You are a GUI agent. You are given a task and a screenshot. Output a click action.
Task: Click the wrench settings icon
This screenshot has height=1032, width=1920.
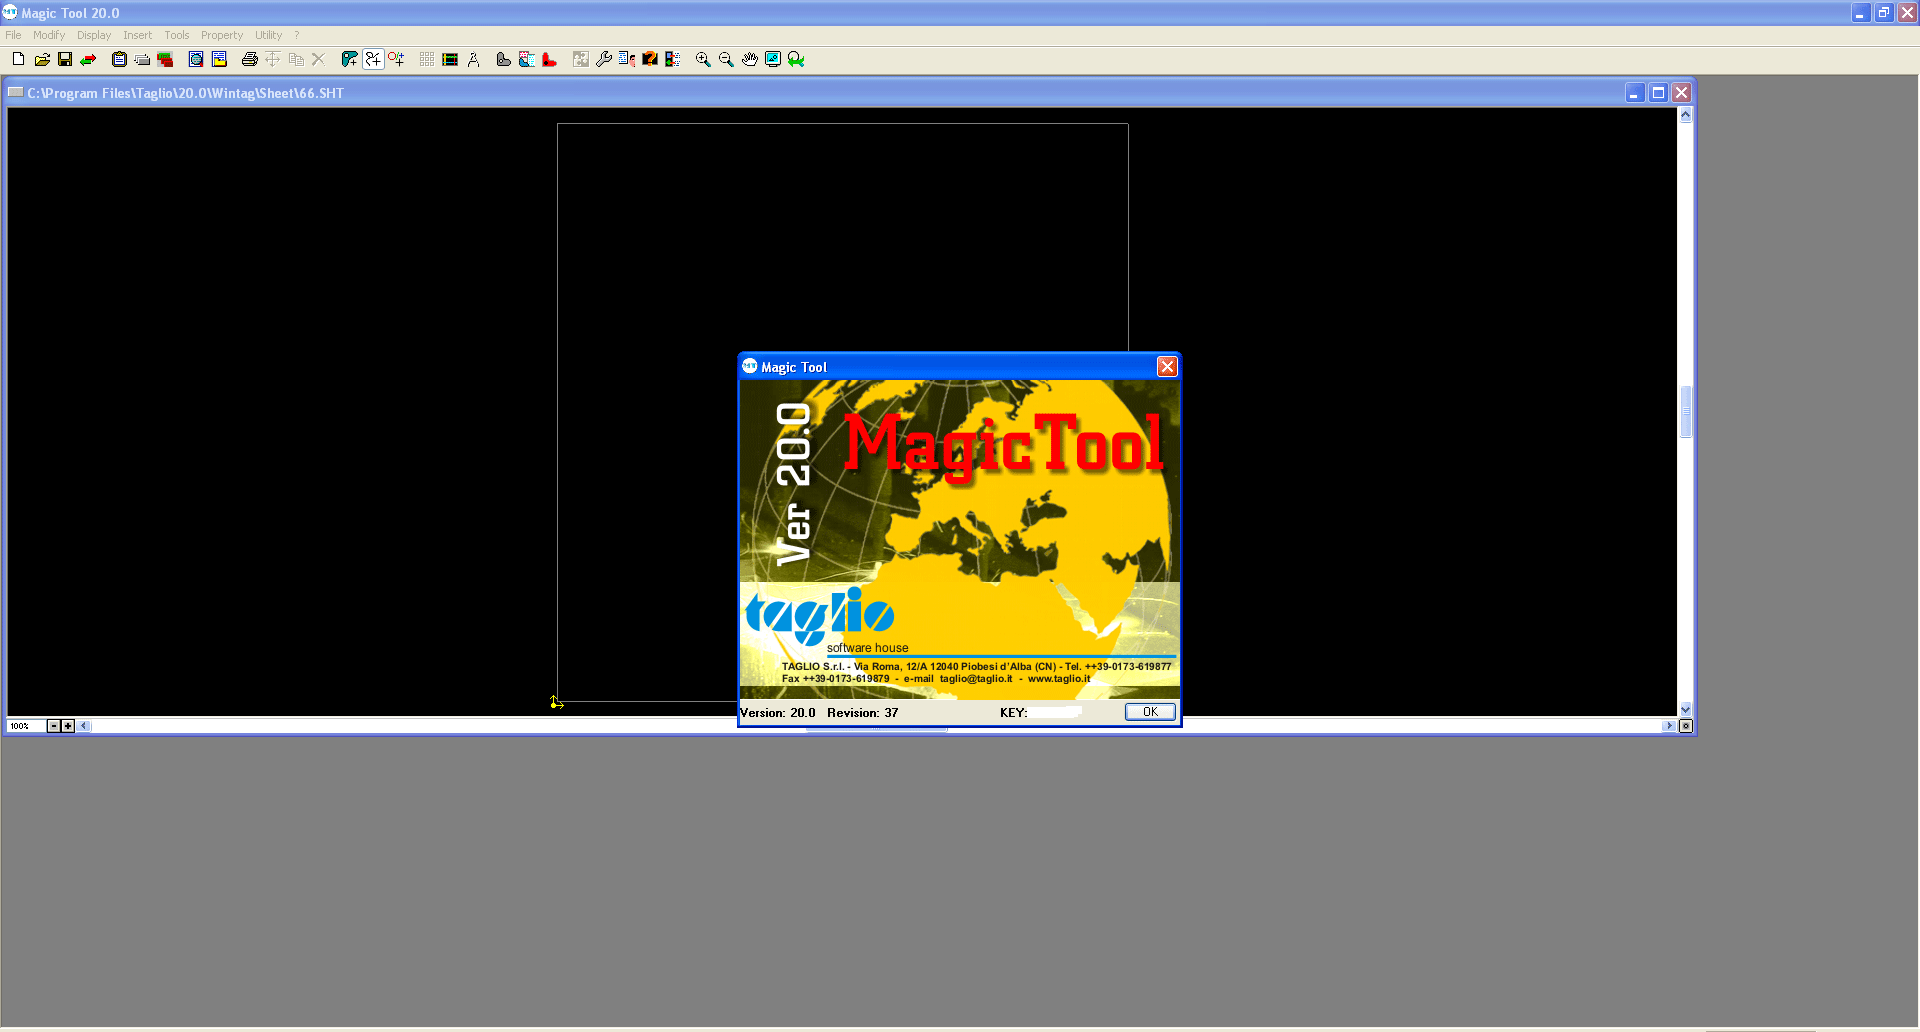point(604,60)
